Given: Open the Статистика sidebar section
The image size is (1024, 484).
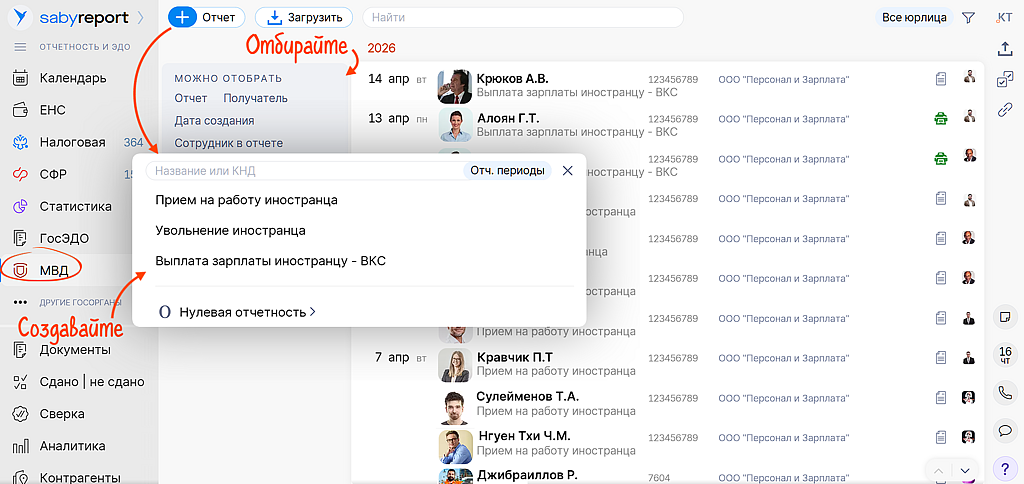Looking at the screenshot, I should tap(75, 206).
